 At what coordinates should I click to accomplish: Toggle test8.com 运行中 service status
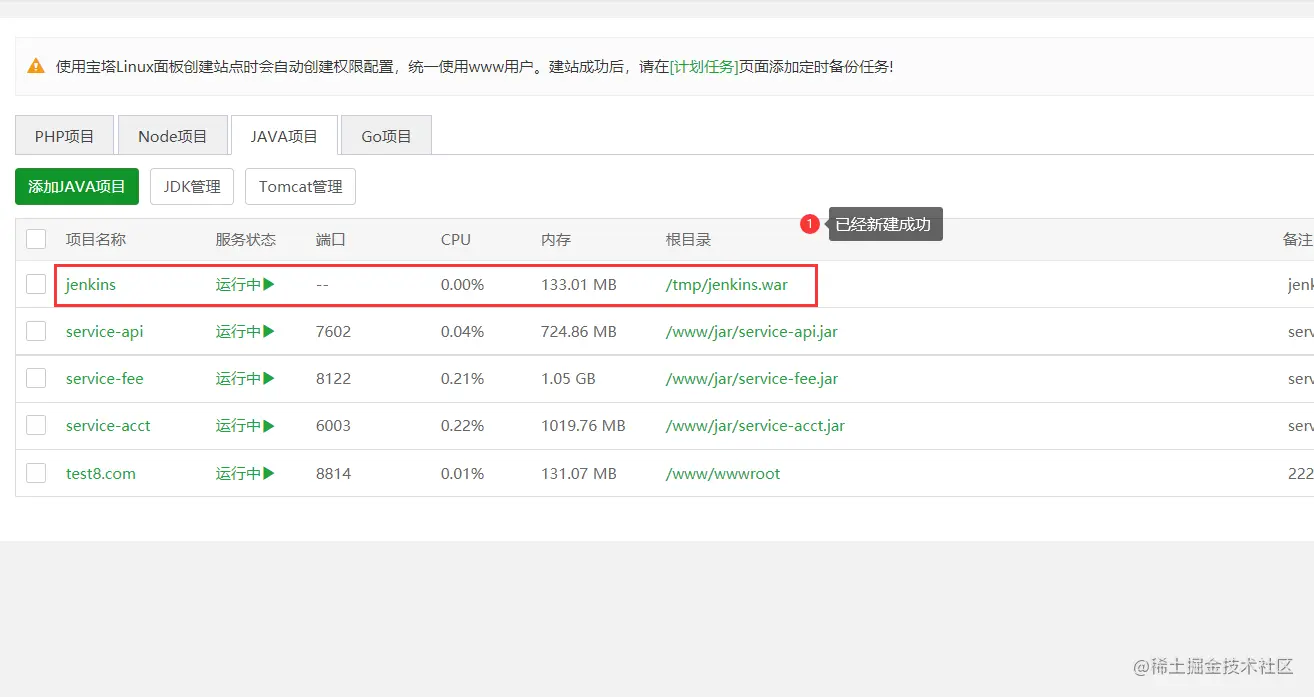pos(245,473)
